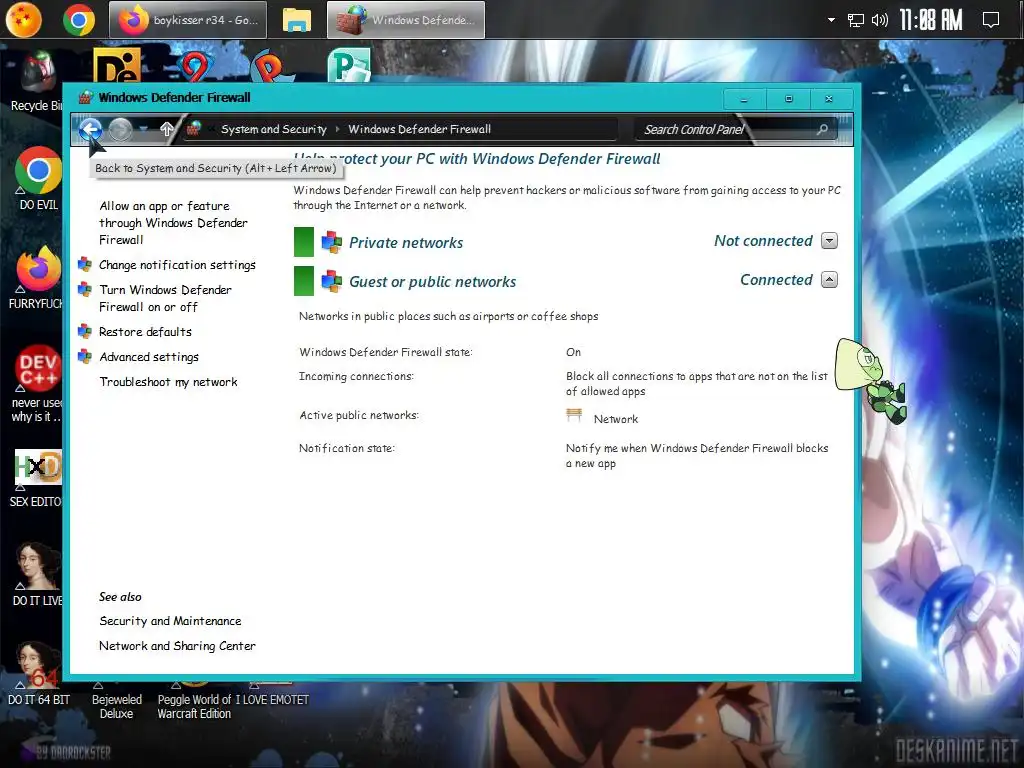Click the Private networks heading
Viewport: 1024px width, 768px height.
pyautogui.click(x=406, y=243)
